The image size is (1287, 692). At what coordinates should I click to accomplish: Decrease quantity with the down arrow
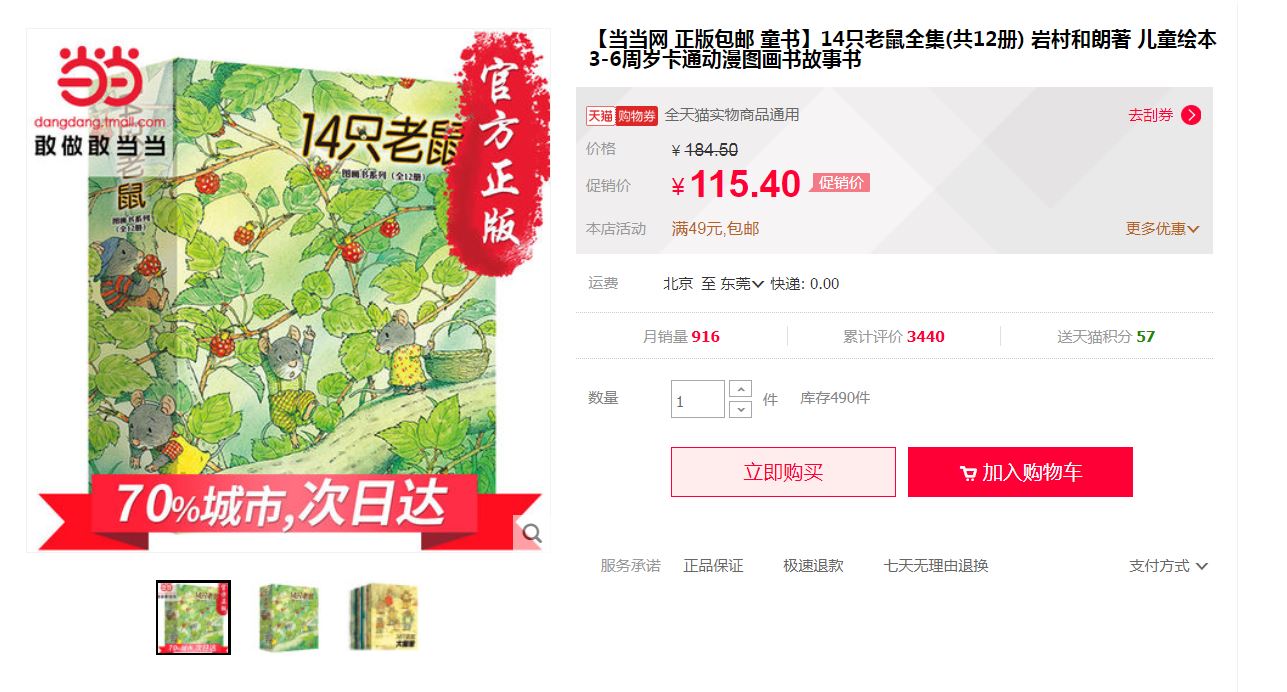[740, 409]
